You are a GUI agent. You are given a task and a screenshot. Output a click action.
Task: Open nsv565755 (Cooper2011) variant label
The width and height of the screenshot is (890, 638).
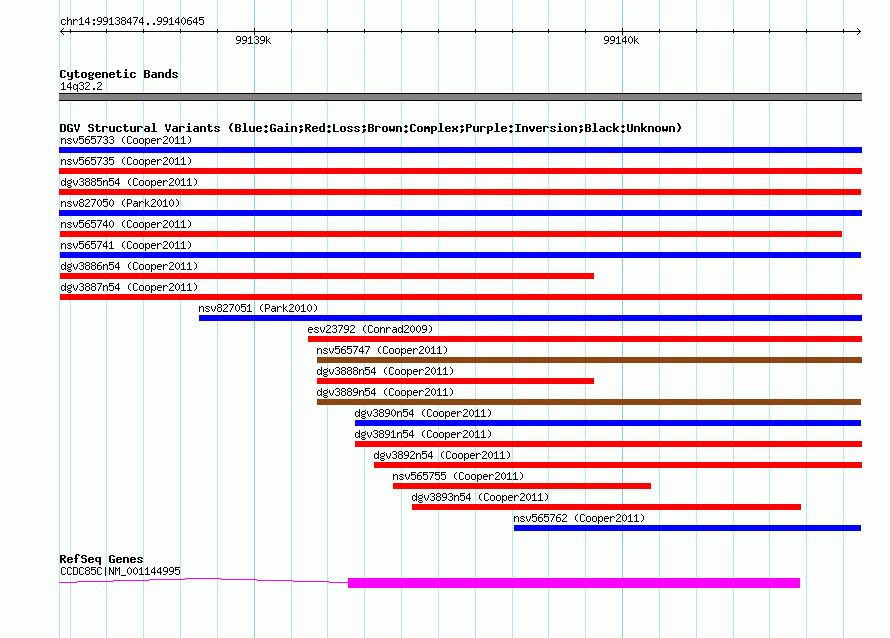[x=458, y=476]
